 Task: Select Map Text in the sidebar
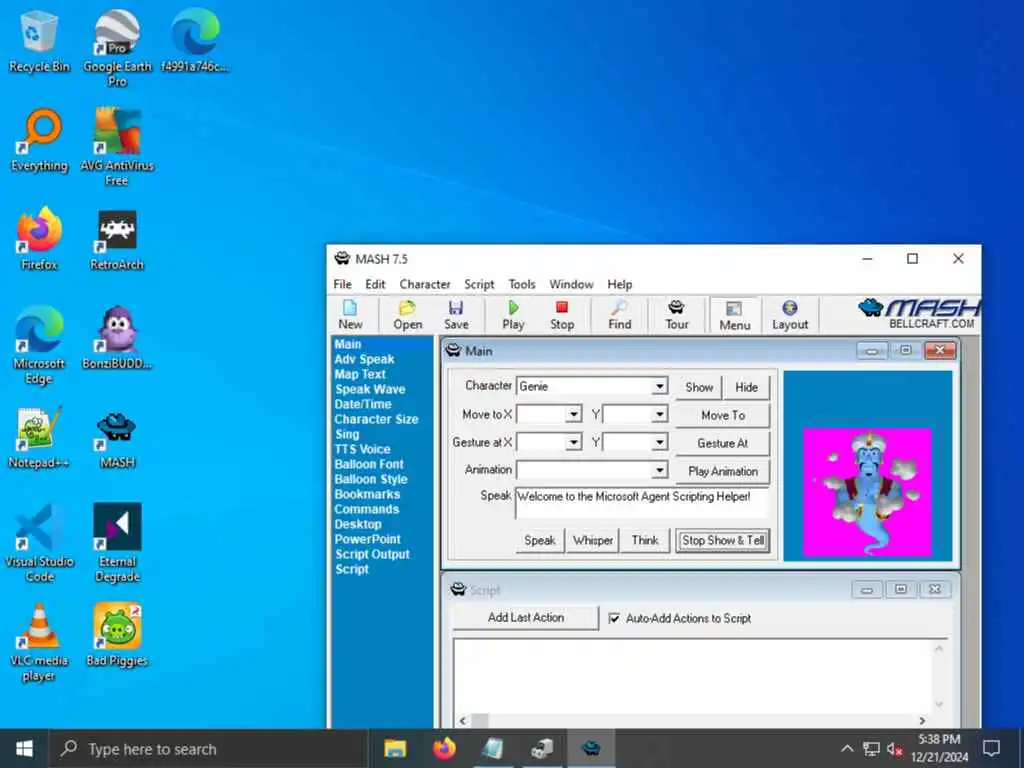coord(360,374)
